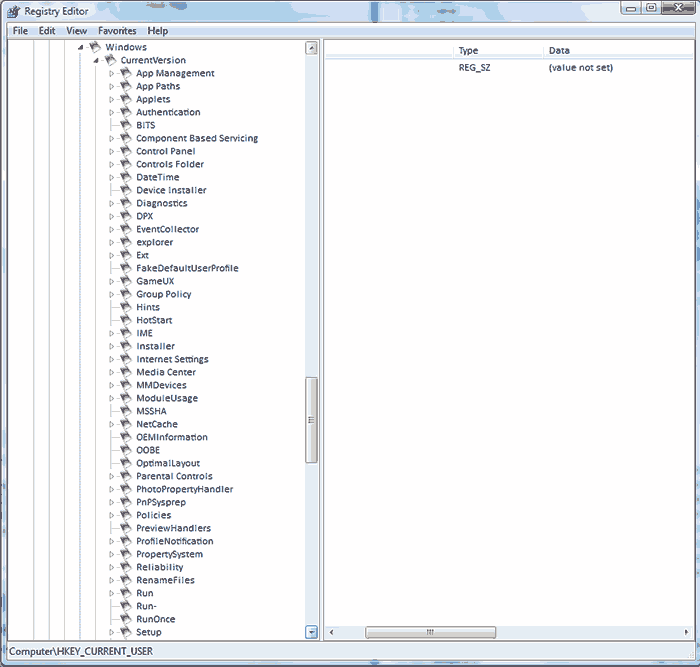Viewport: 700px width, 667px height.
Task: Click the OOBE folder icon
Action: tap(126, 450)
